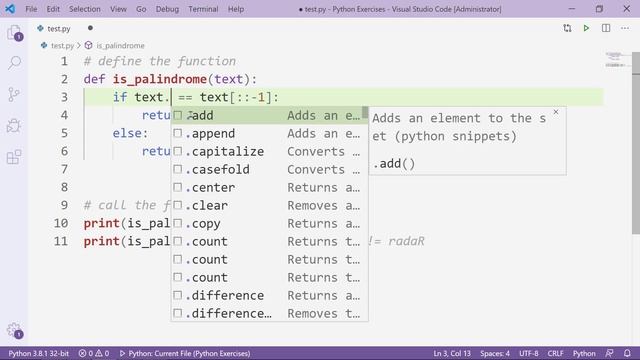Click the comment on line 1
The height and width of the screenshot is (360, 640).
[160, 61]
